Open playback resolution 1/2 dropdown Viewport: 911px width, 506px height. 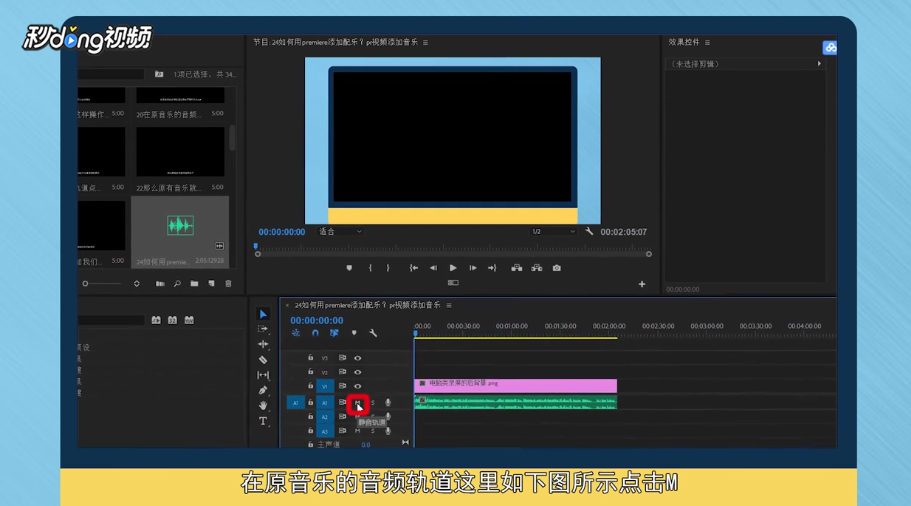(553, 231)
